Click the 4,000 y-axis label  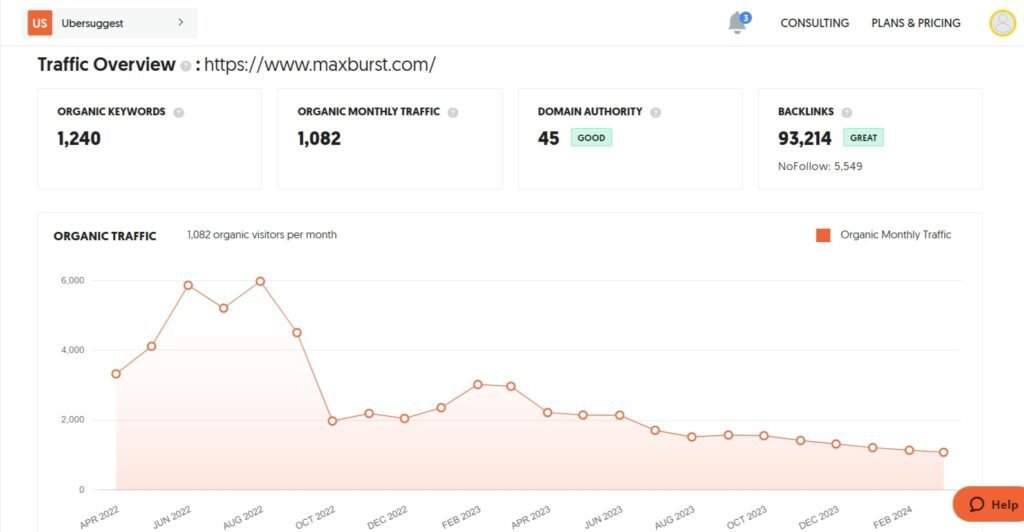click(72, 350)
